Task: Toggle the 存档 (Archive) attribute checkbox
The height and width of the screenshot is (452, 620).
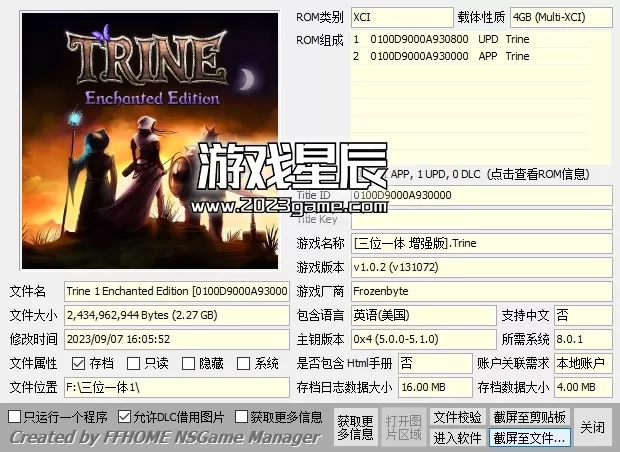Action: tap(79, 364)
